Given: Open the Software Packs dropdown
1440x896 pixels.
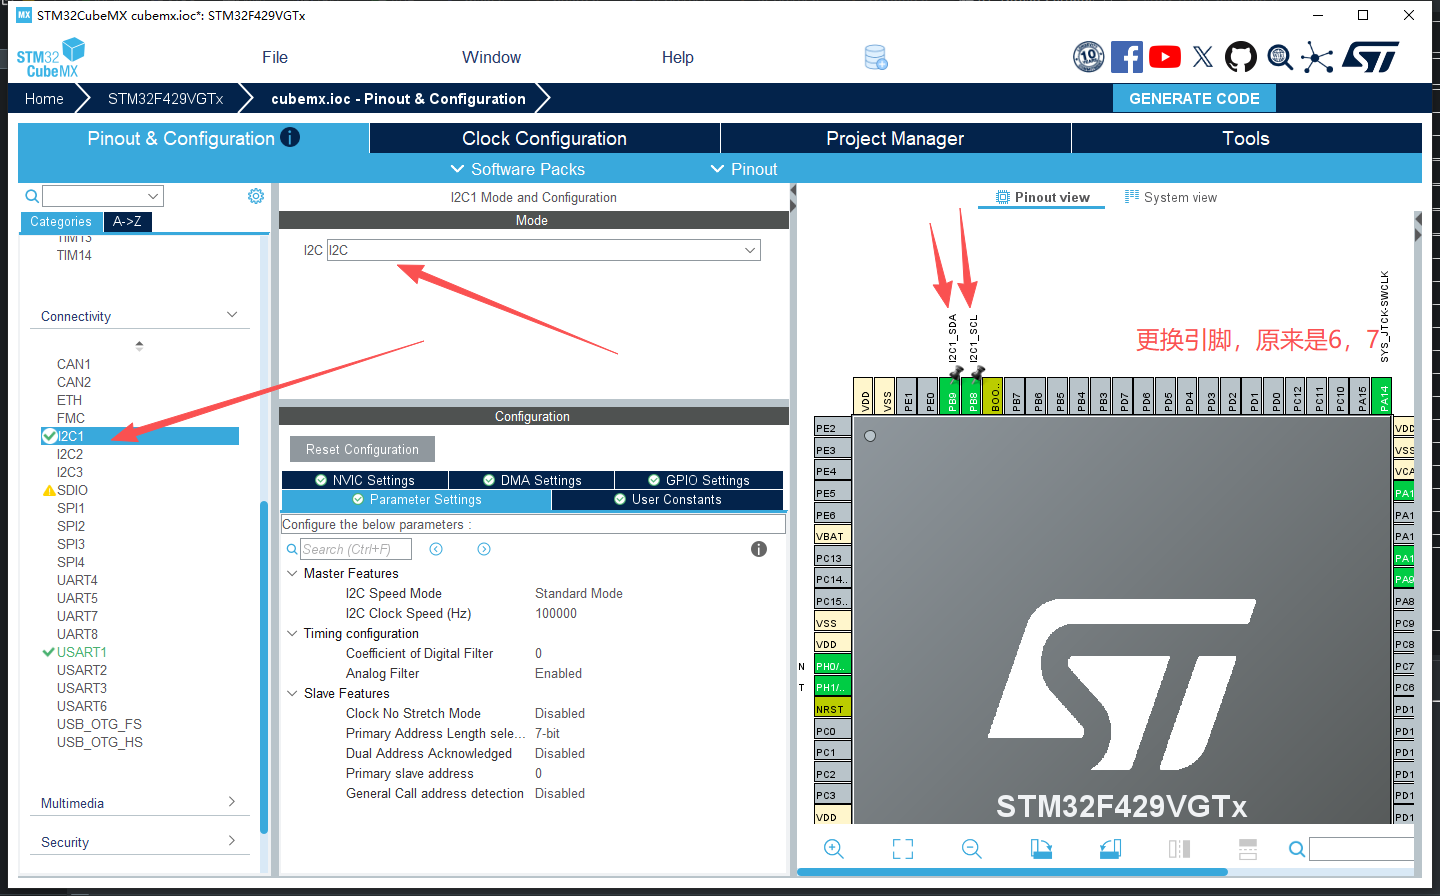Looking at the screenshot, I should 518,169.
